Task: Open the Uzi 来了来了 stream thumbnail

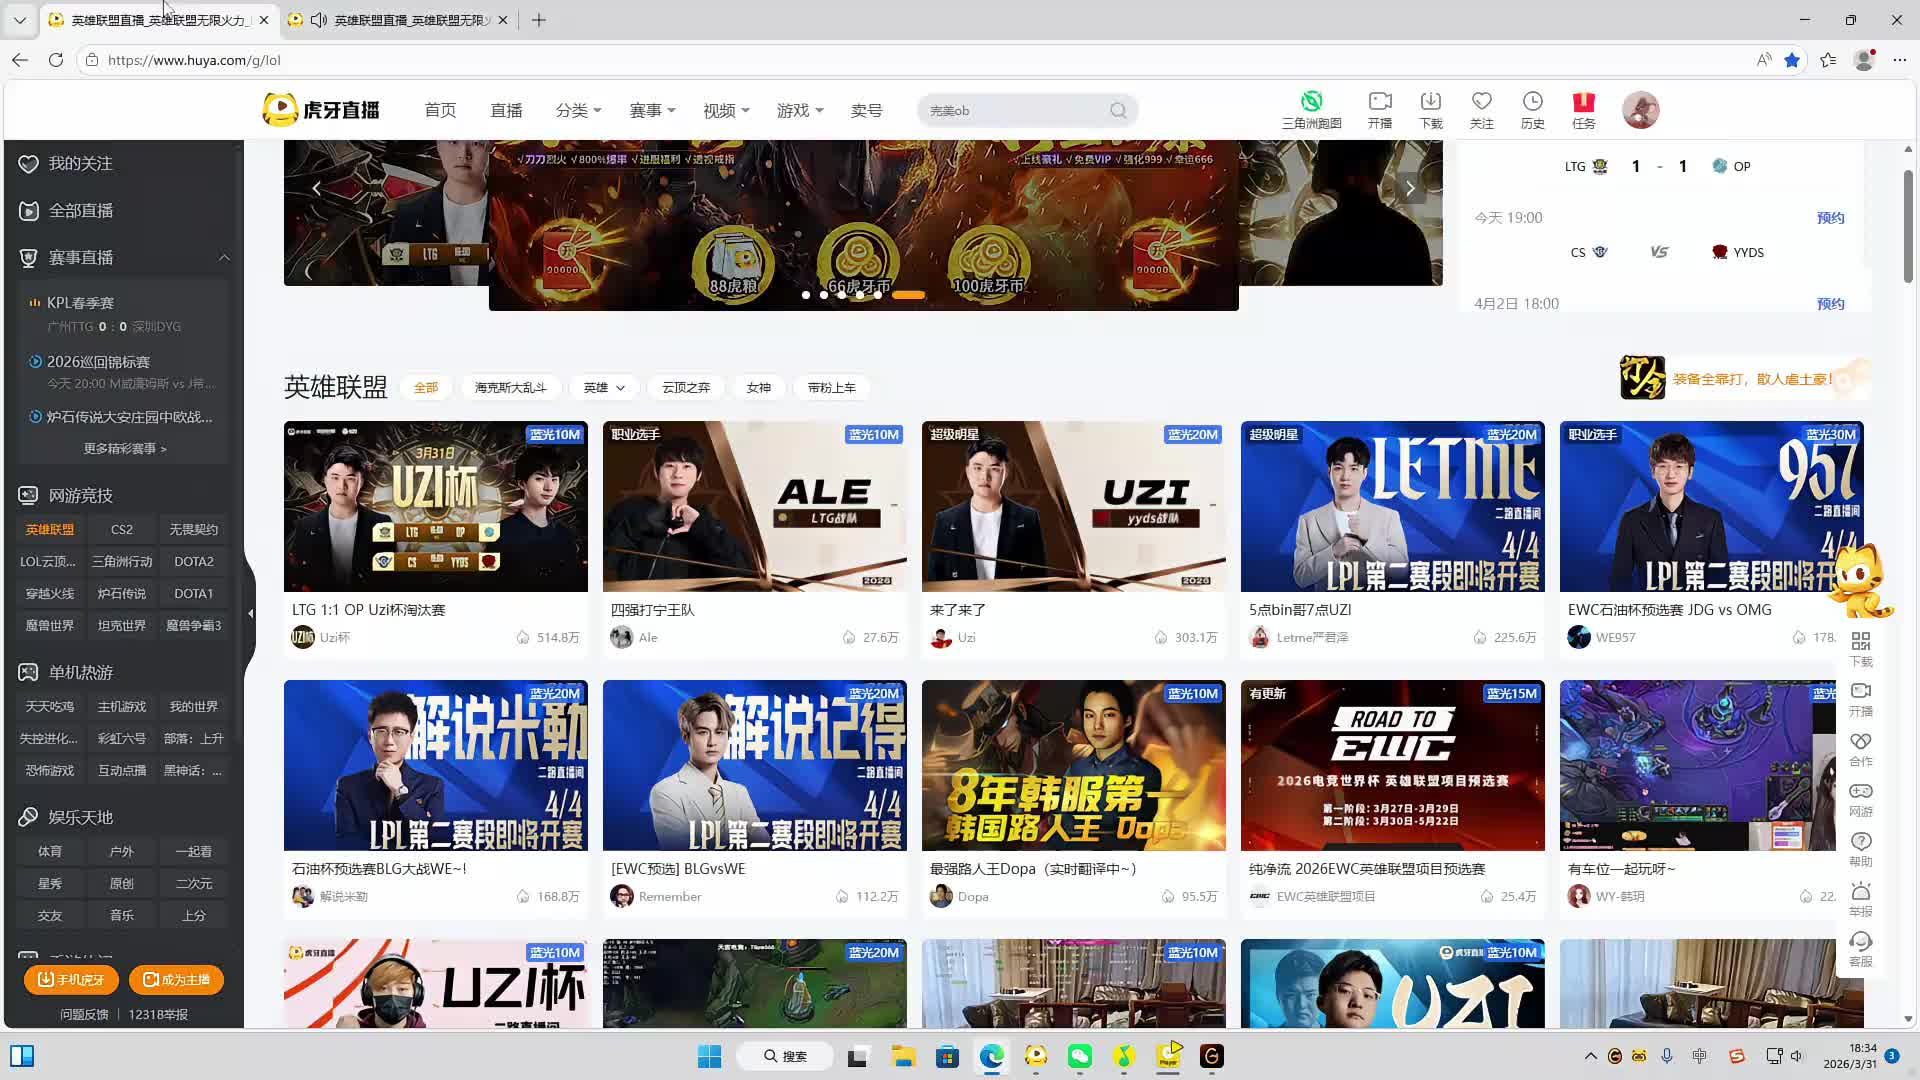Action: [x=1073, y=507]
